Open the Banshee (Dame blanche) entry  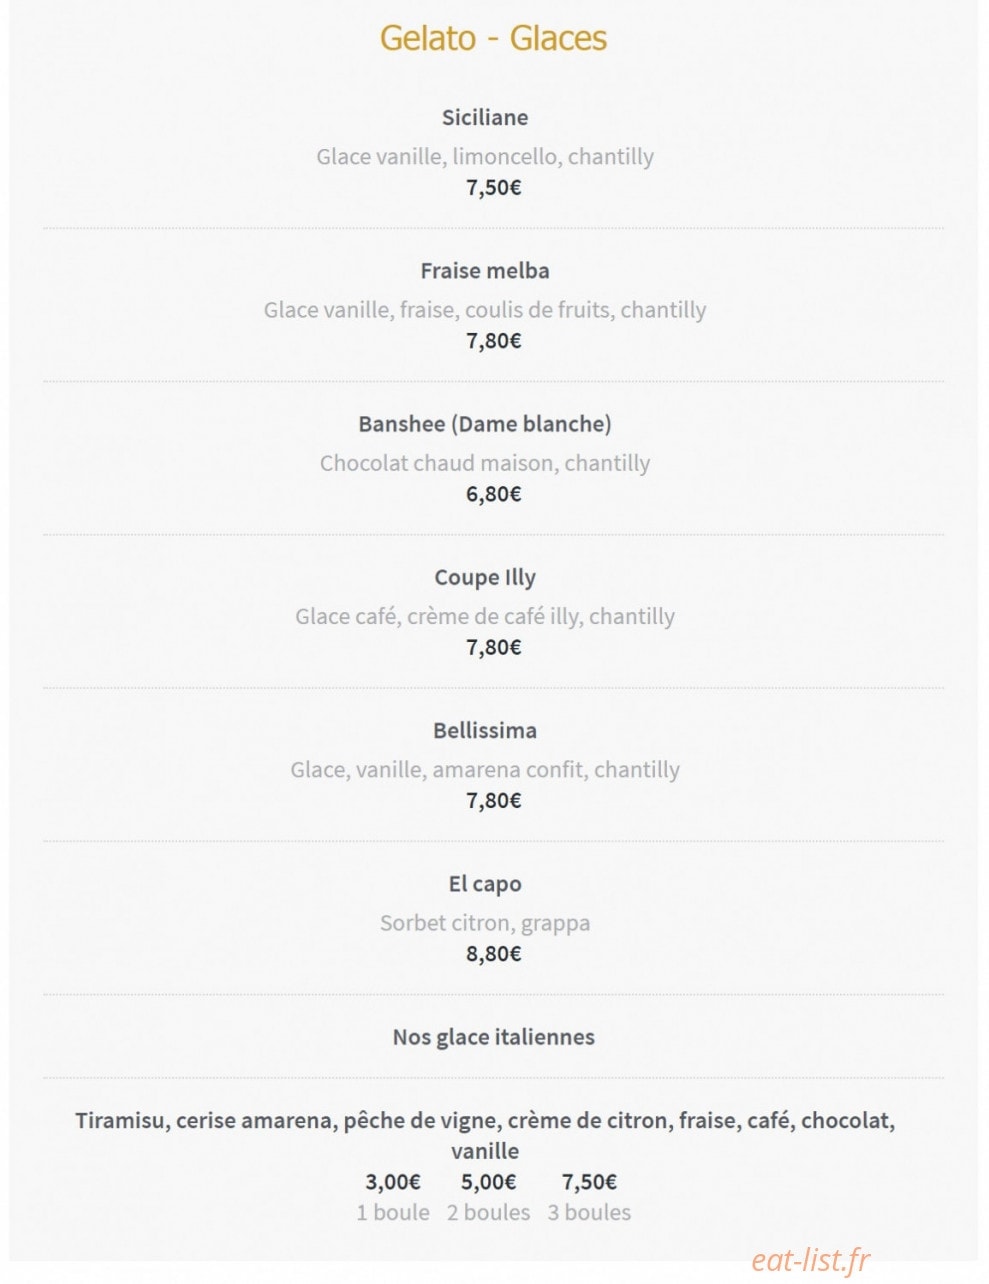pyautogui.click(x=485, y=424)
